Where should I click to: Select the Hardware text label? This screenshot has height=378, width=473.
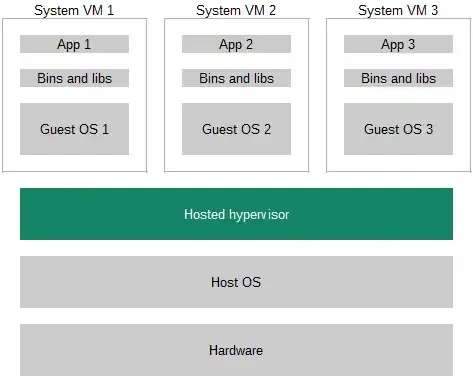tap(236, 350)
